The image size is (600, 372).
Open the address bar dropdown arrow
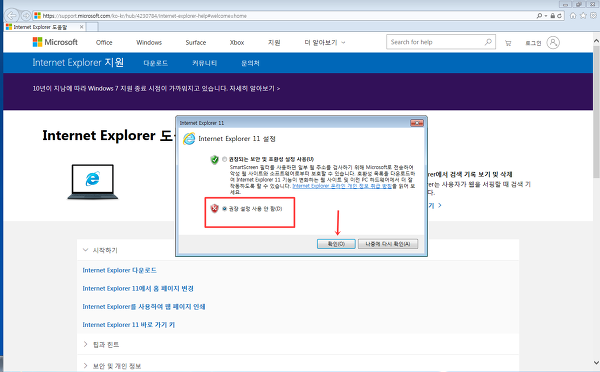(546, 16)
